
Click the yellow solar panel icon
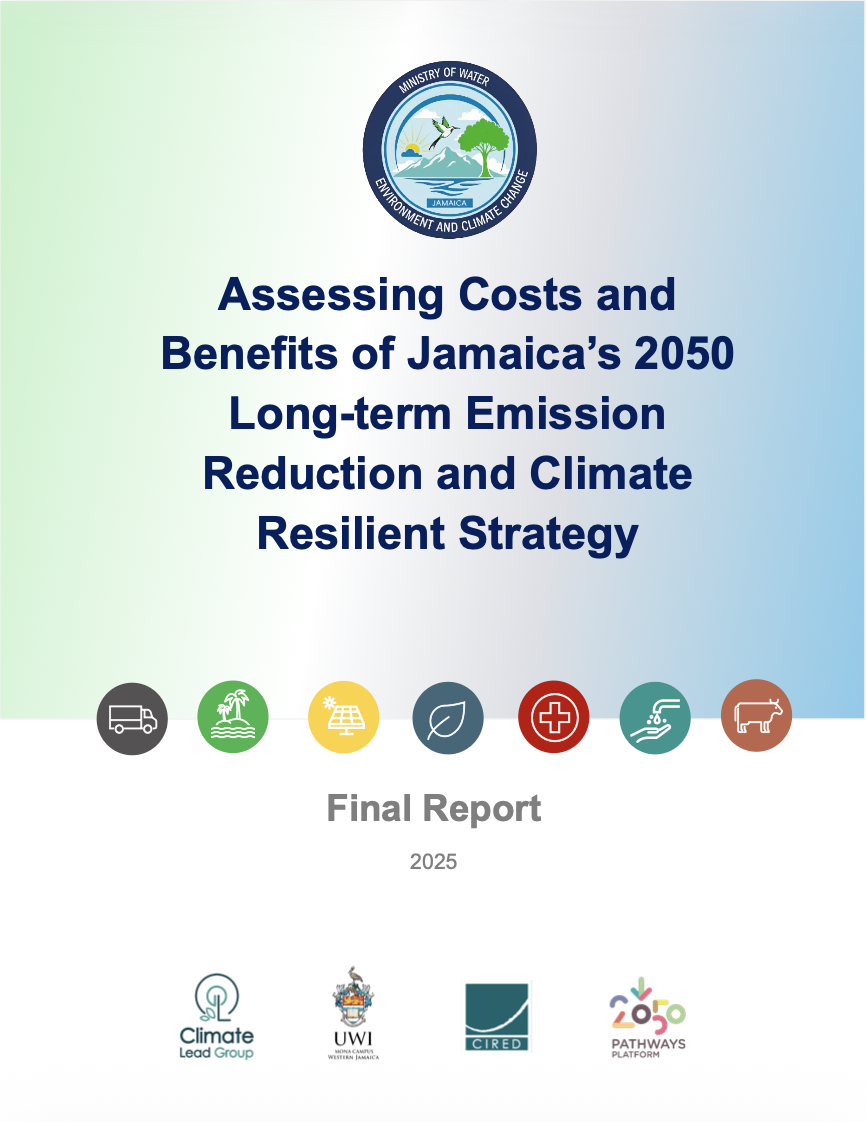(x=344, y=718)
